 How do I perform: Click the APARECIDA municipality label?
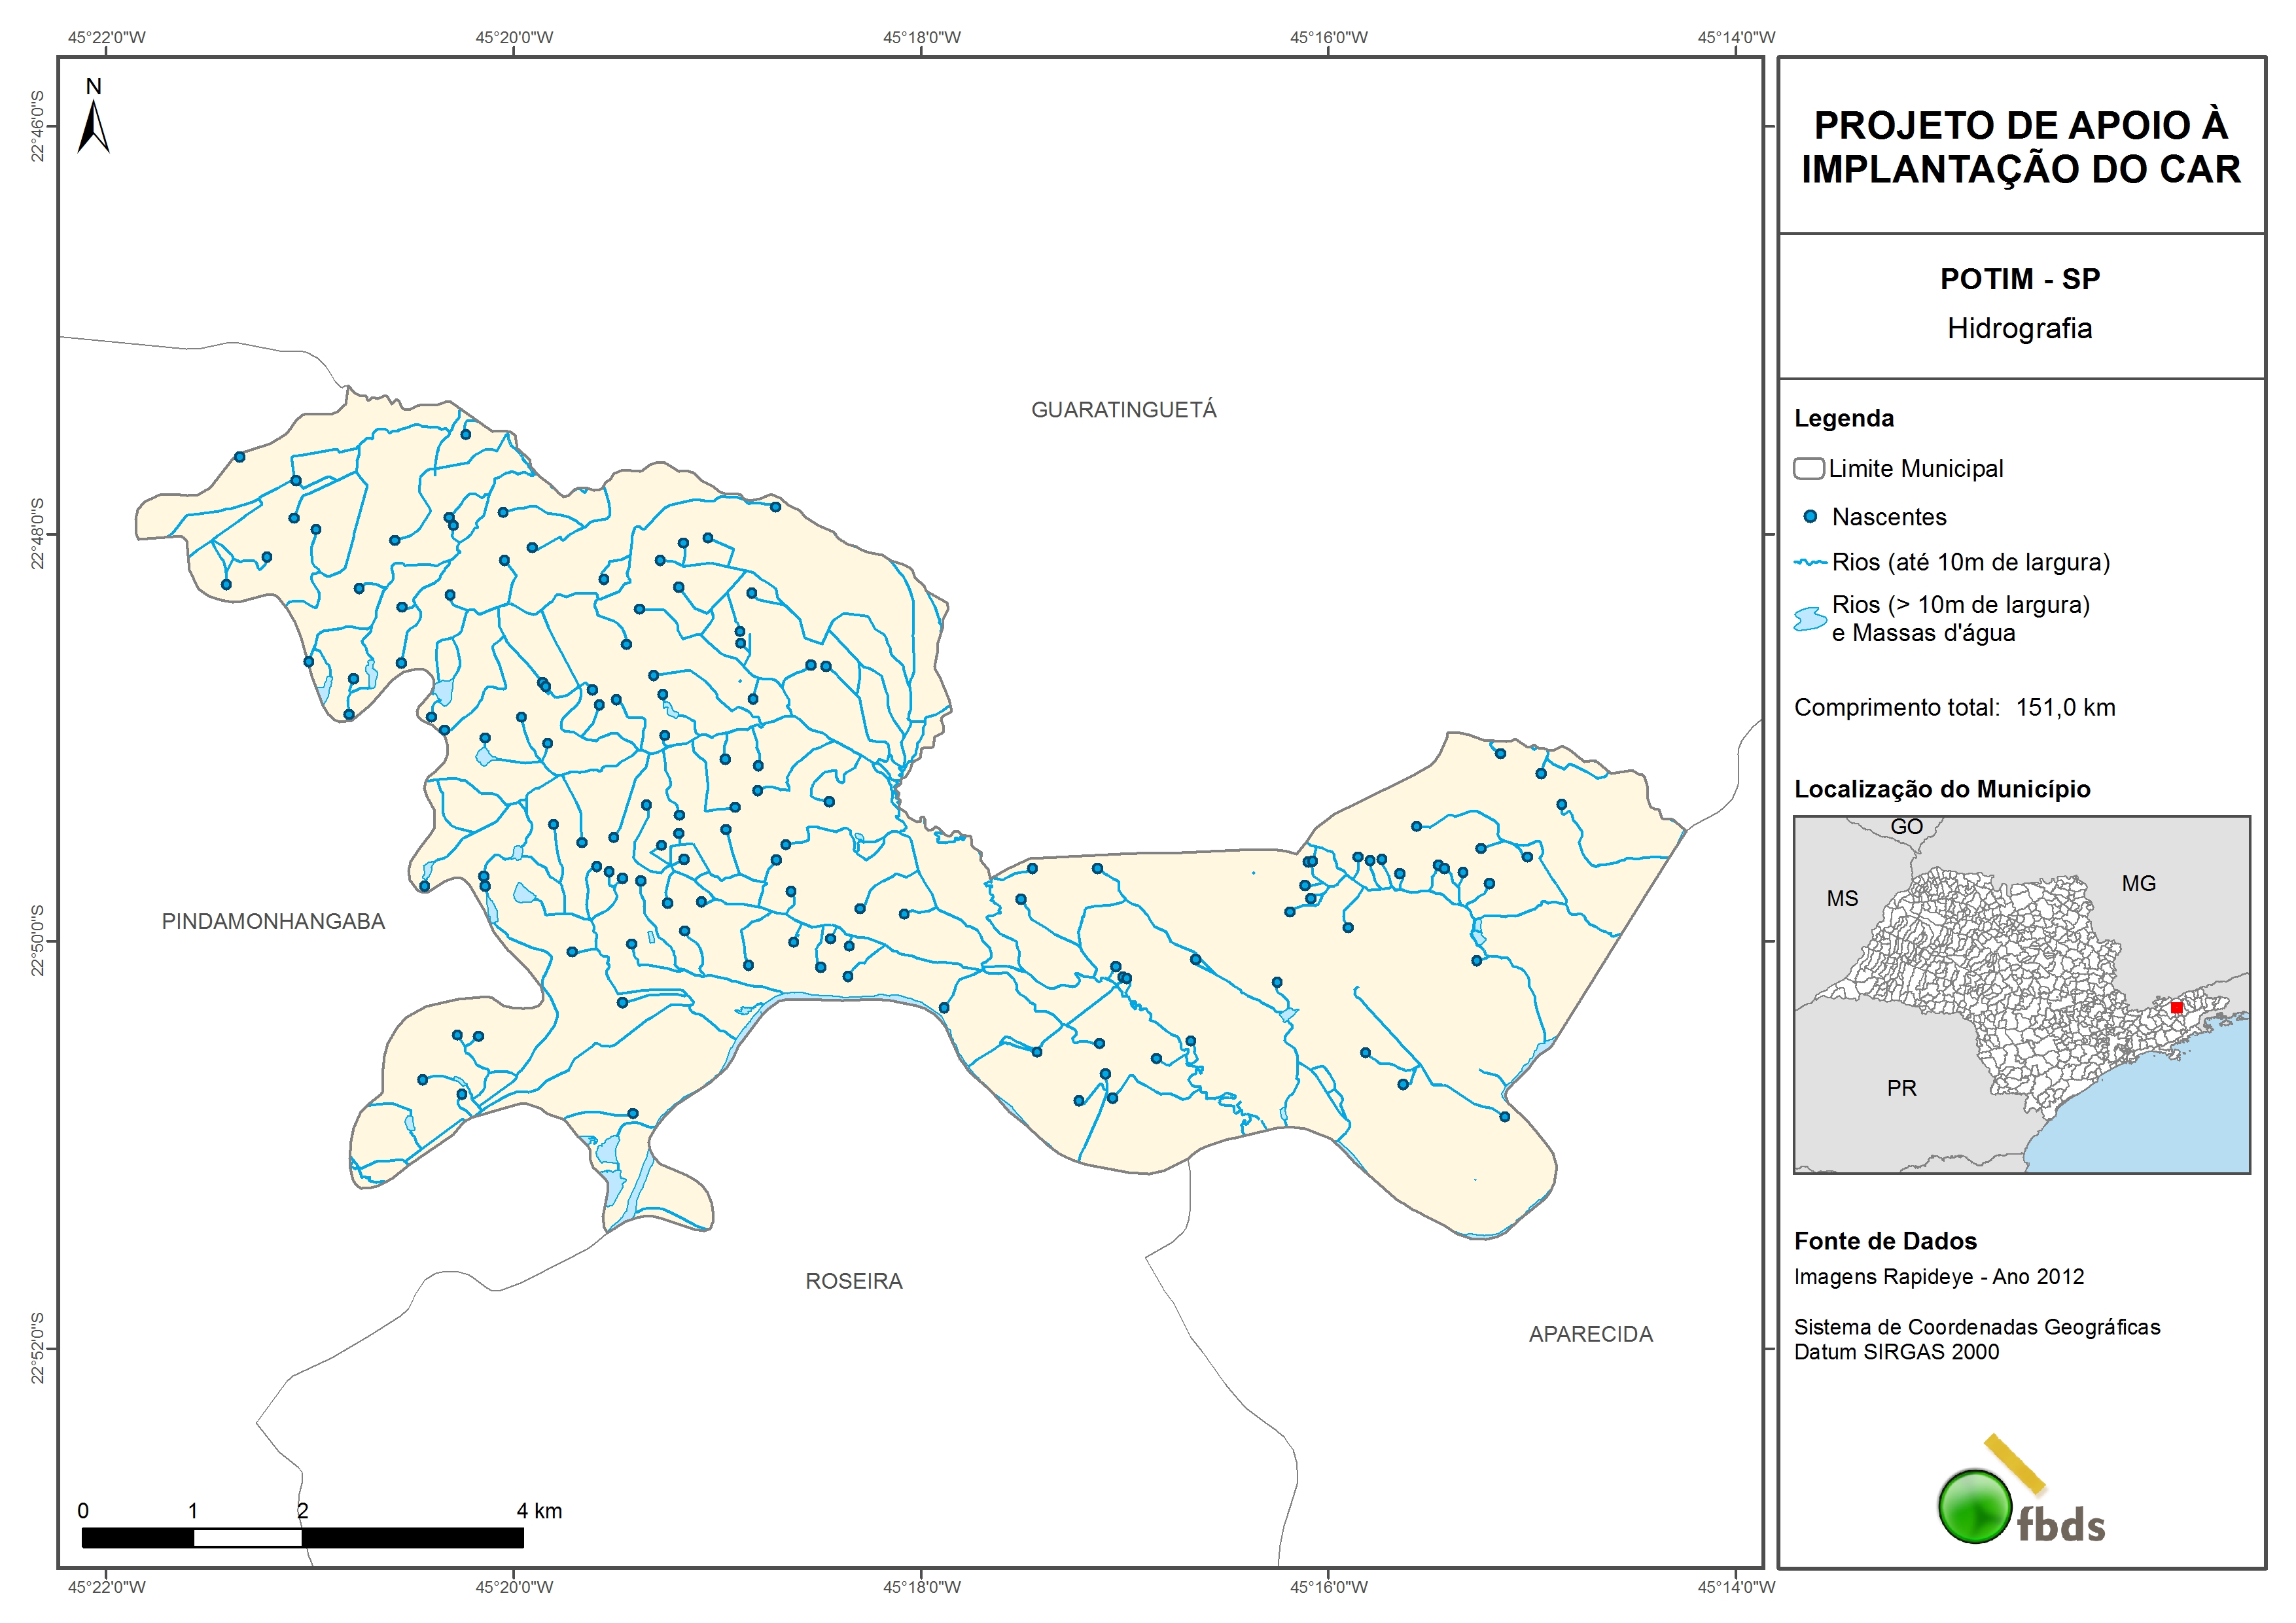(x=1590, y=1334)
